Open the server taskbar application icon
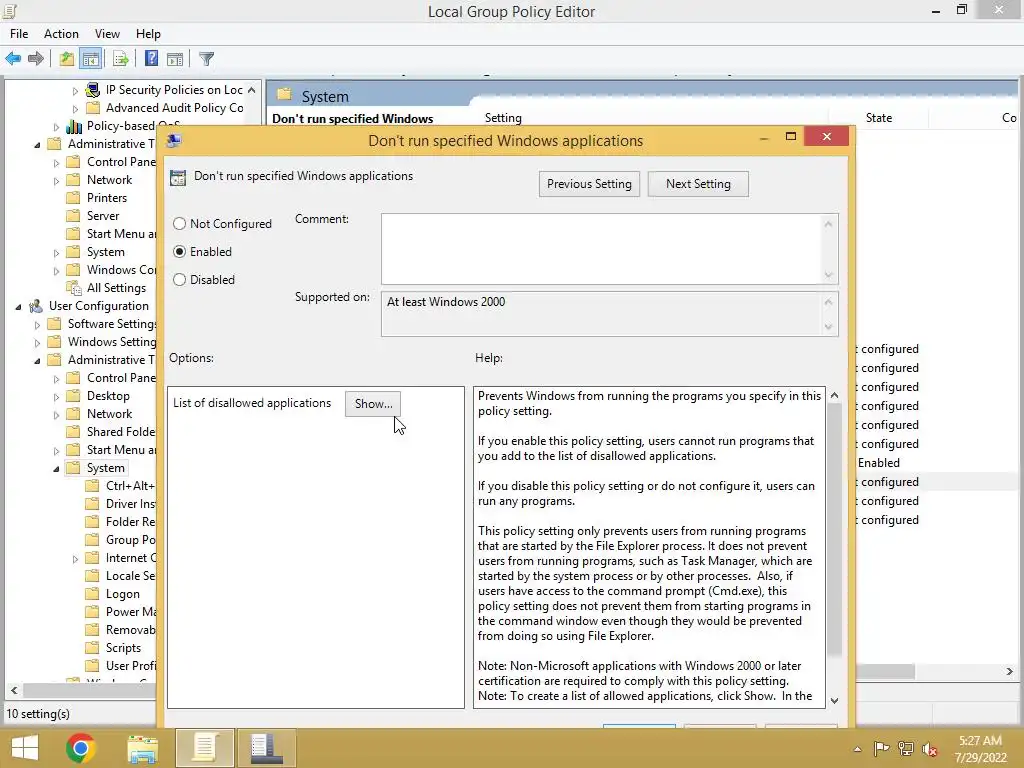Viewport: 1024px width, 768px height. [x=266, y=748]
